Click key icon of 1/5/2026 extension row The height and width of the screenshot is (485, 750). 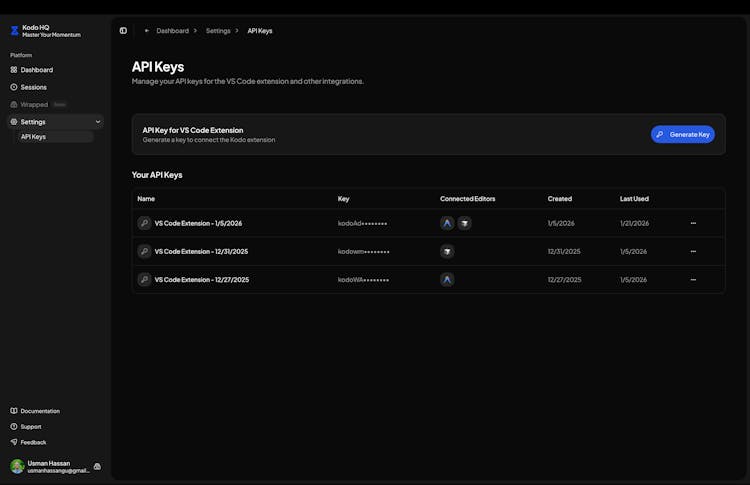(x=144, y=223)
